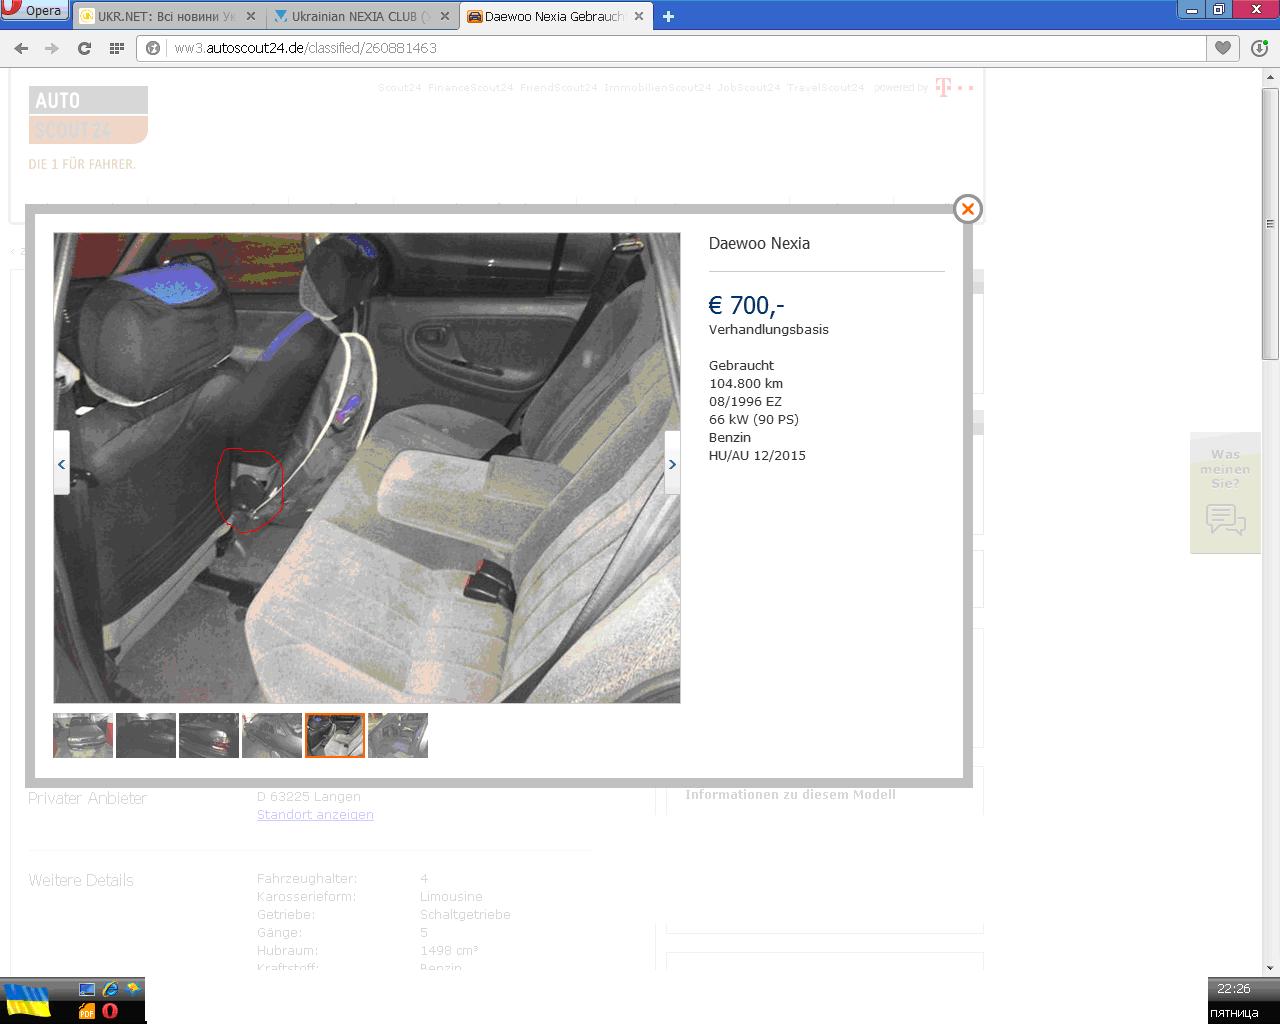This screenshot has height=1024, width=1280.
Task: Close the Ukrainian NEXIA CLUB tab
Action: click(445, 16)
